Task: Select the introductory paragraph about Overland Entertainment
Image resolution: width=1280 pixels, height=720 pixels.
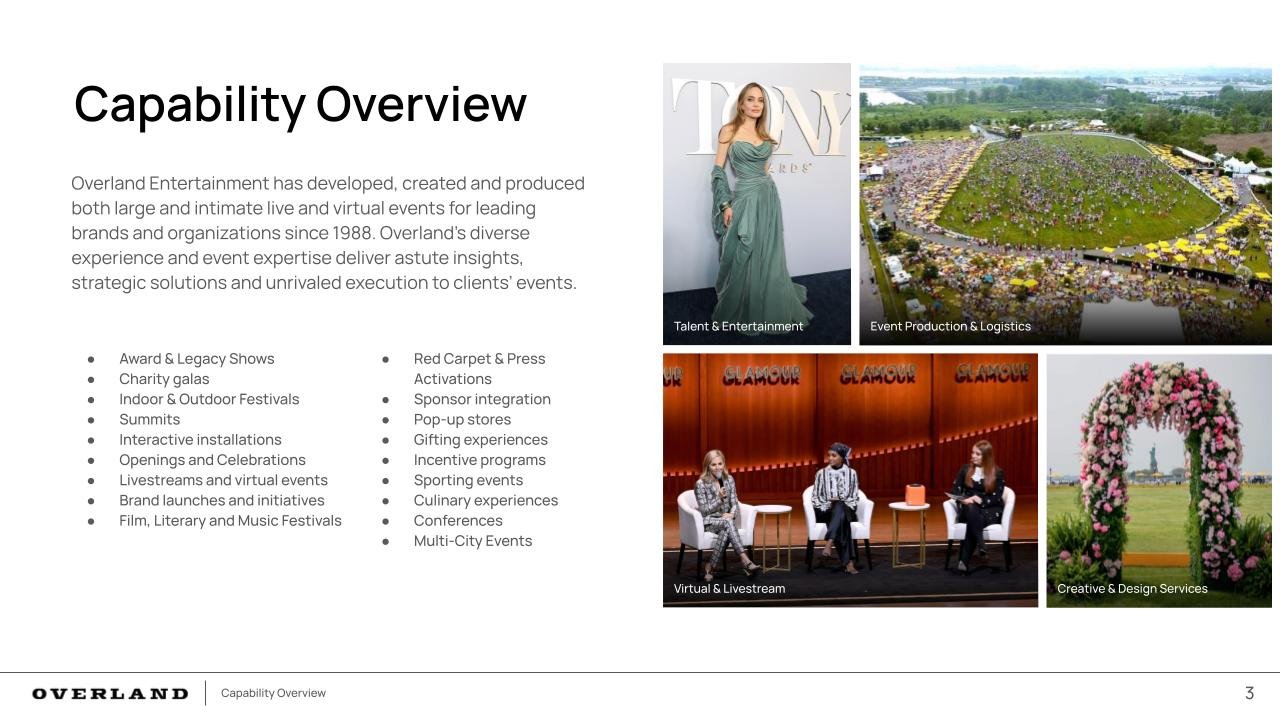Action: pos(327,232)
